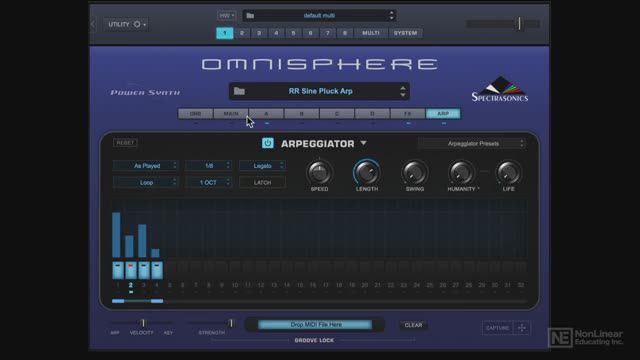Click the step range bar below step numbers

point(138,301)
